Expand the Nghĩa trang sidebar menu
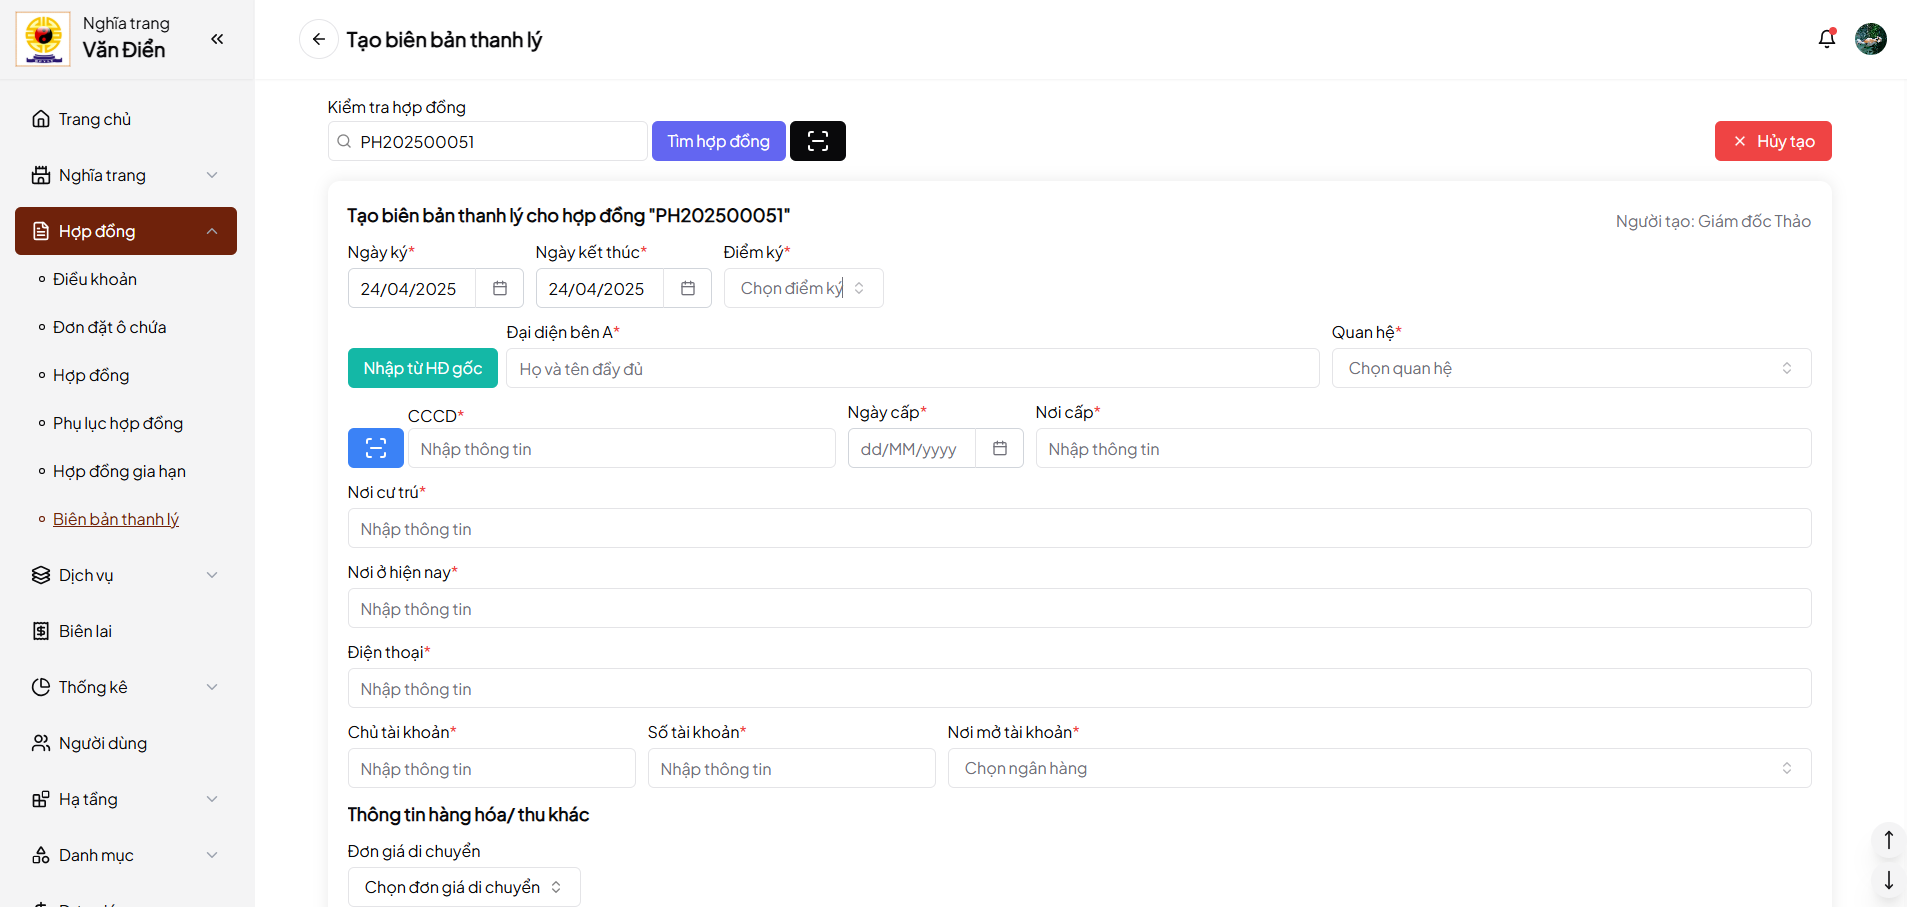The image size is (1907, 907). (125, 175)
